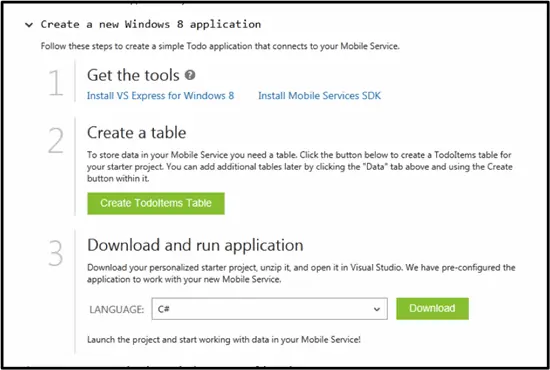
Task: Click the Create a table heading
Action: [x=136, y=133]
